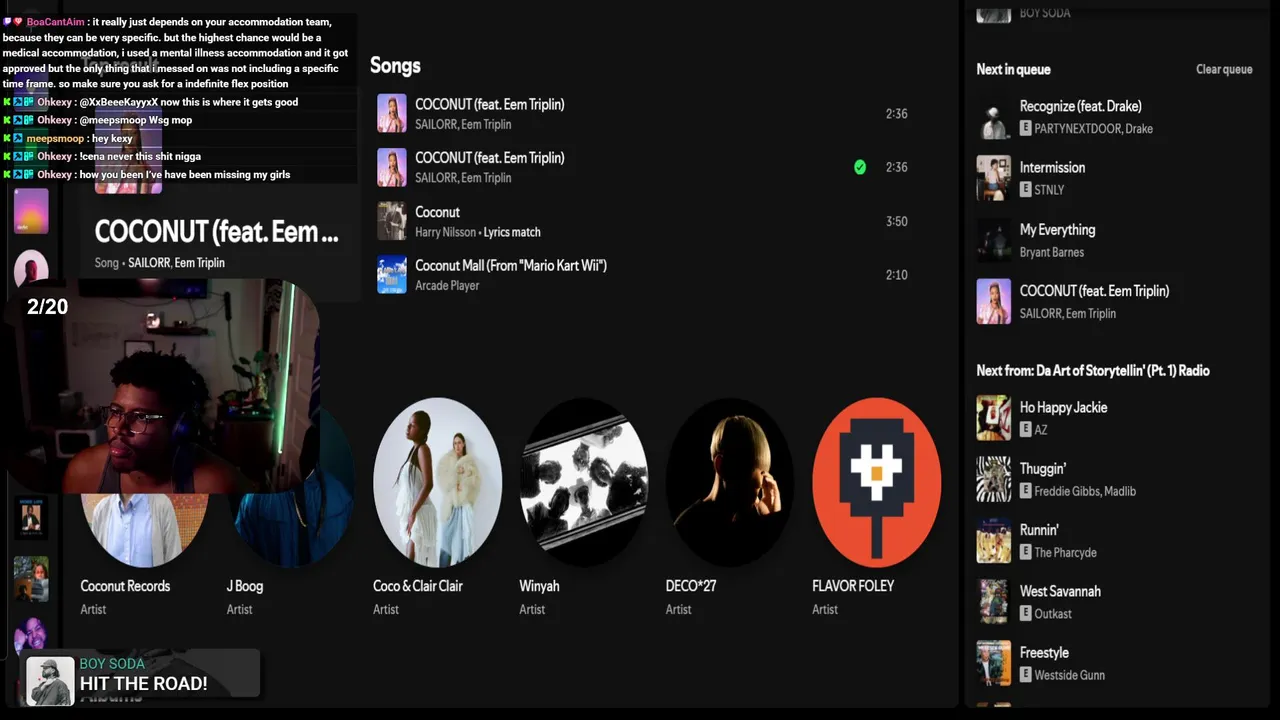Open PARTYNEXTDOOR, Drake artist link

click(1094, 129)
